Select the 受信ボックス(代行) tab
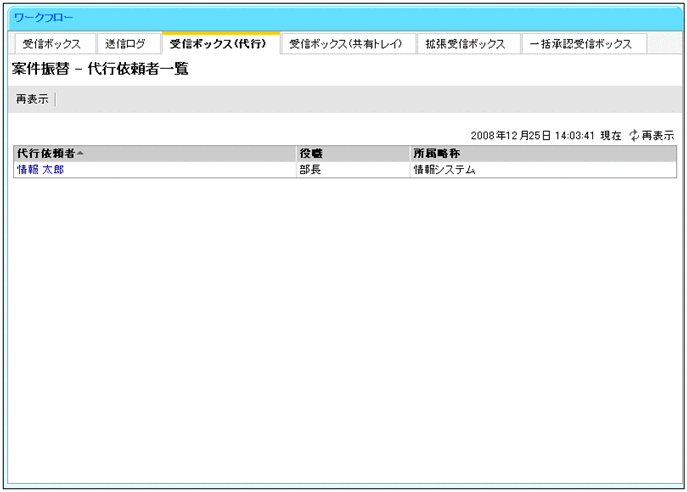This screenshot has width=687, height=492. click(221, 43)
